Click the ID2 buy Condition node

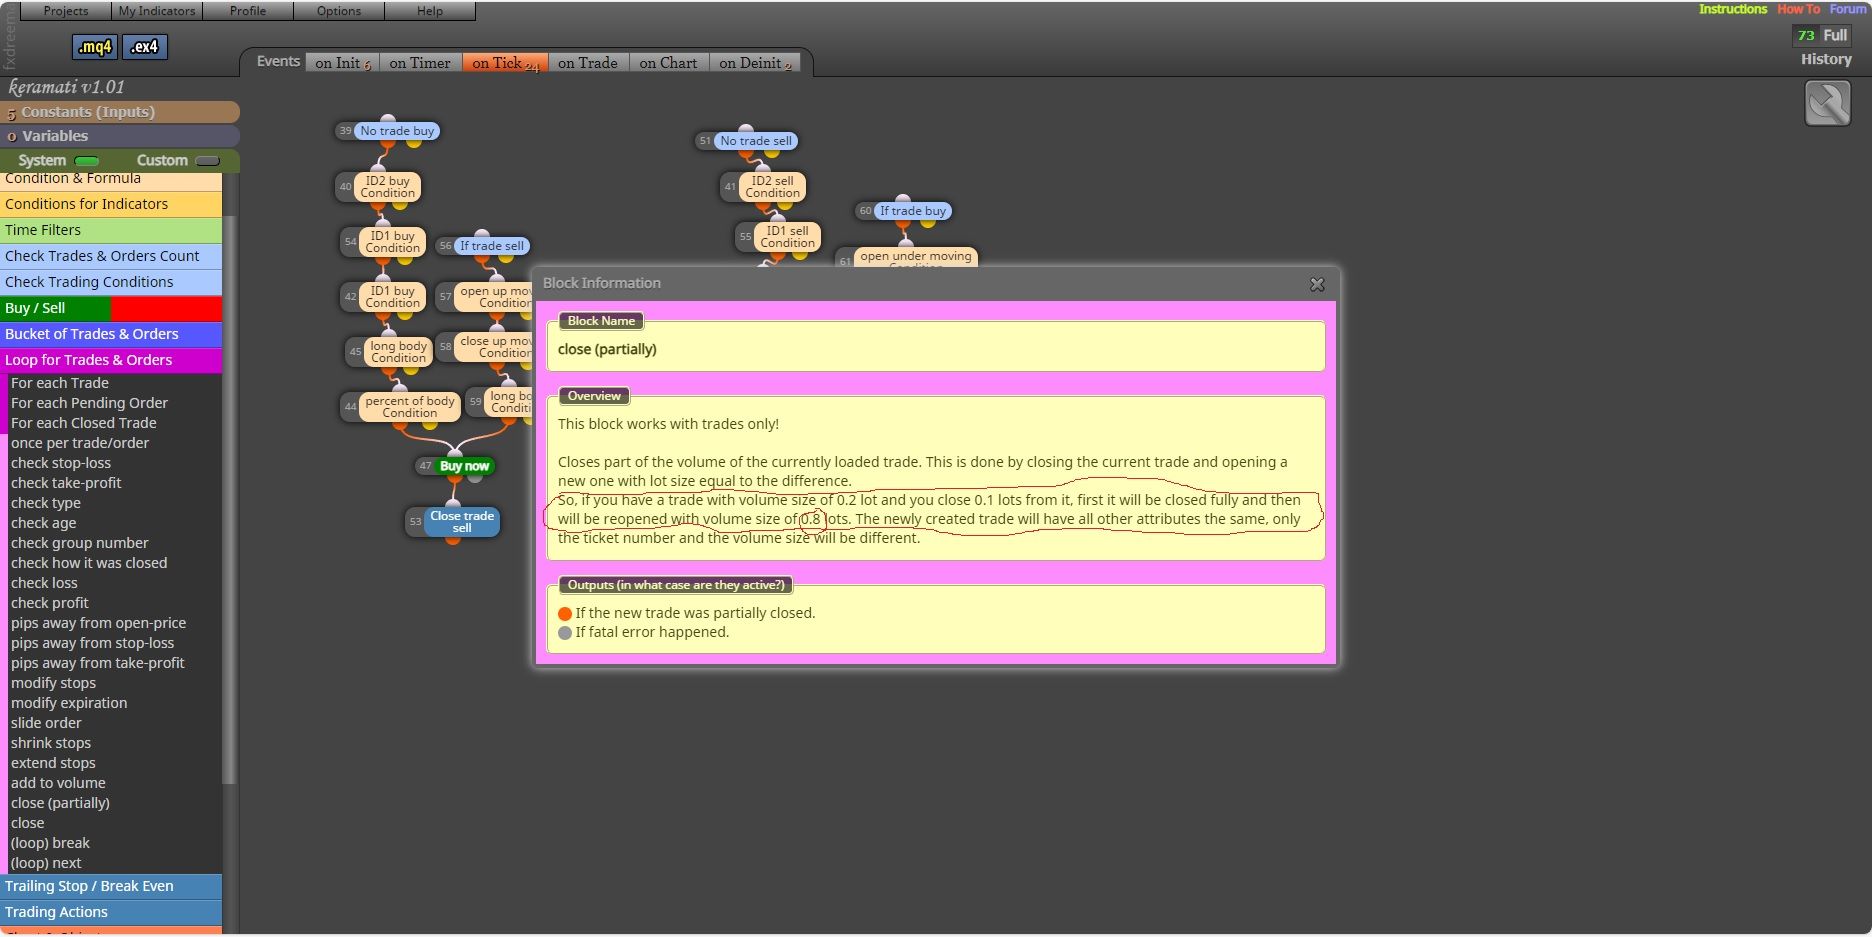click(x=387, y=187)
